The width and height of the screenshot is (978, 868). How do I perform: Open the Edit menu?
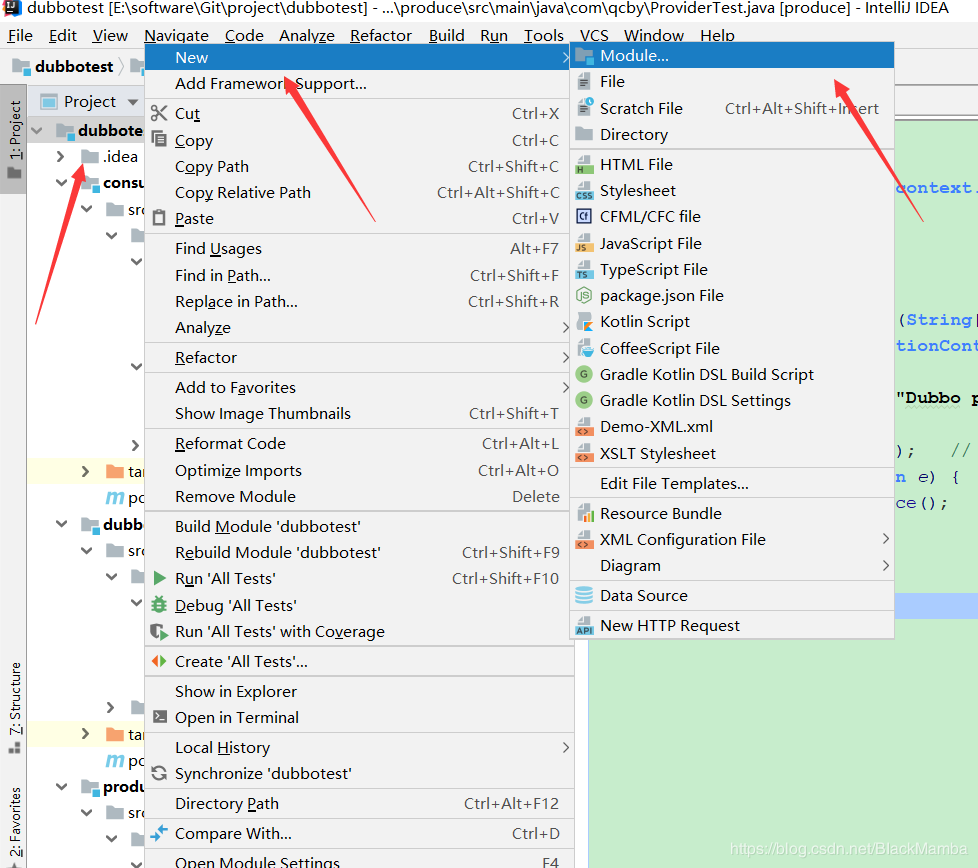tap(63, 36)
